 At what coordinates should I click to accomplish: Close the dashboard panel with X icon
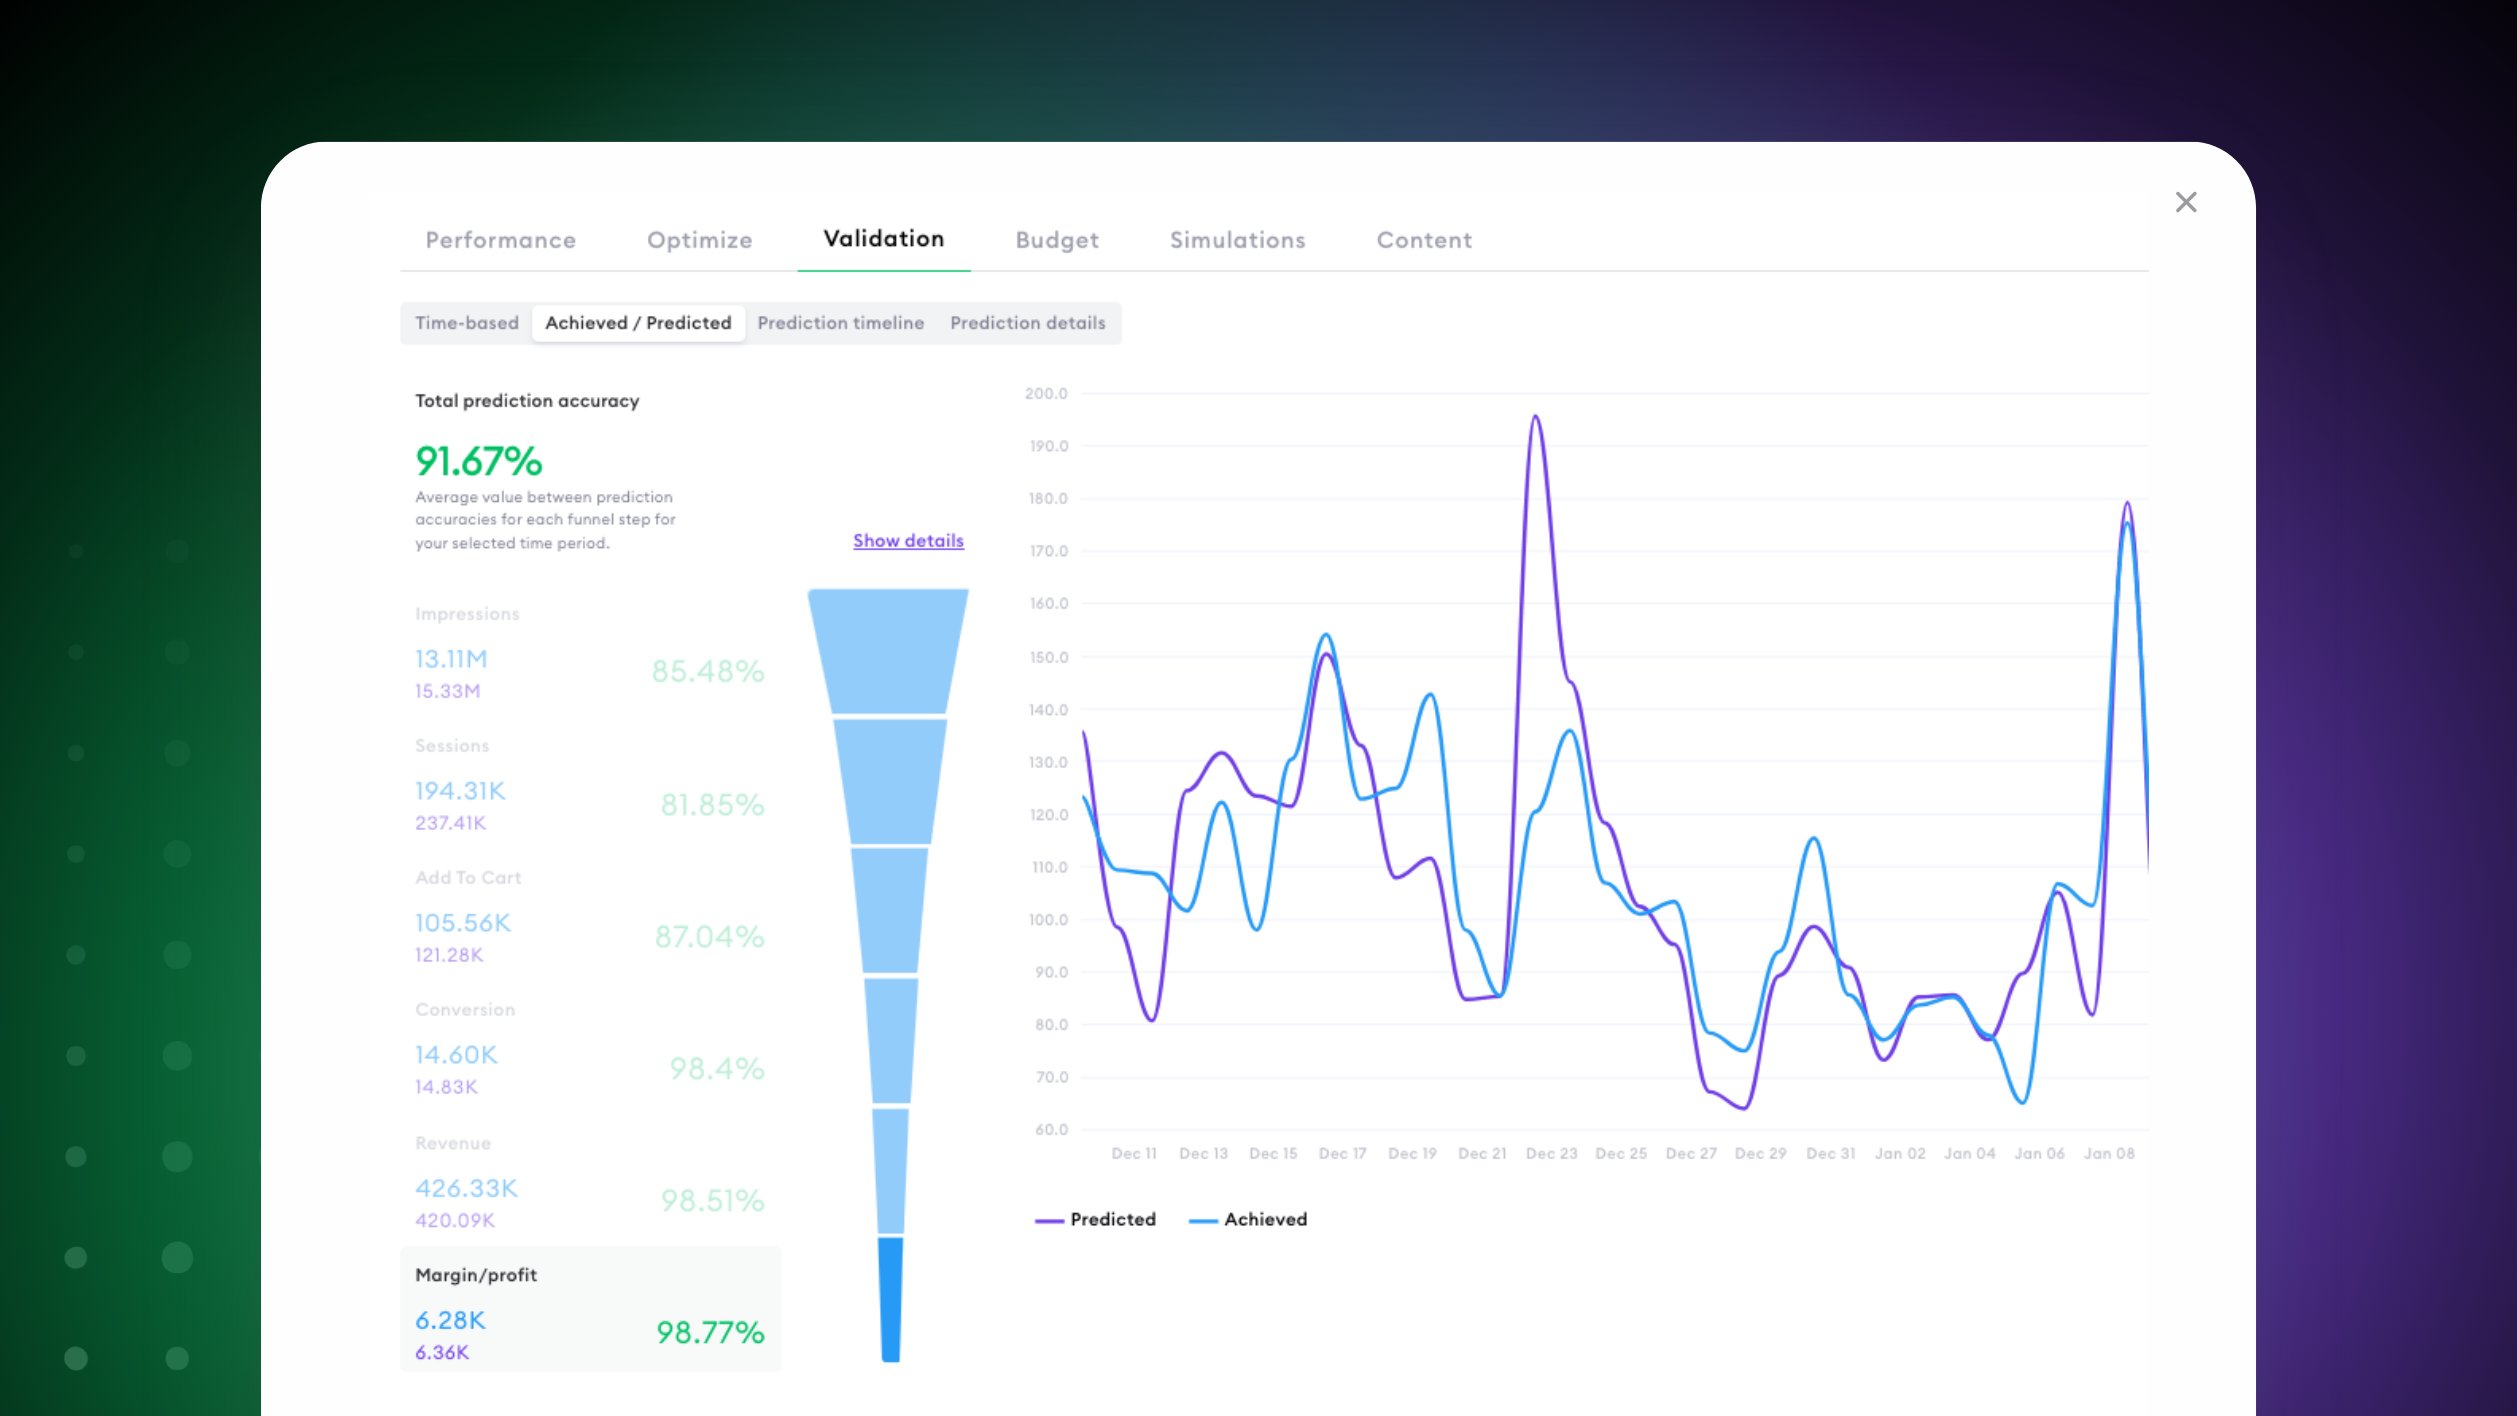click(x=2186, y=203)
